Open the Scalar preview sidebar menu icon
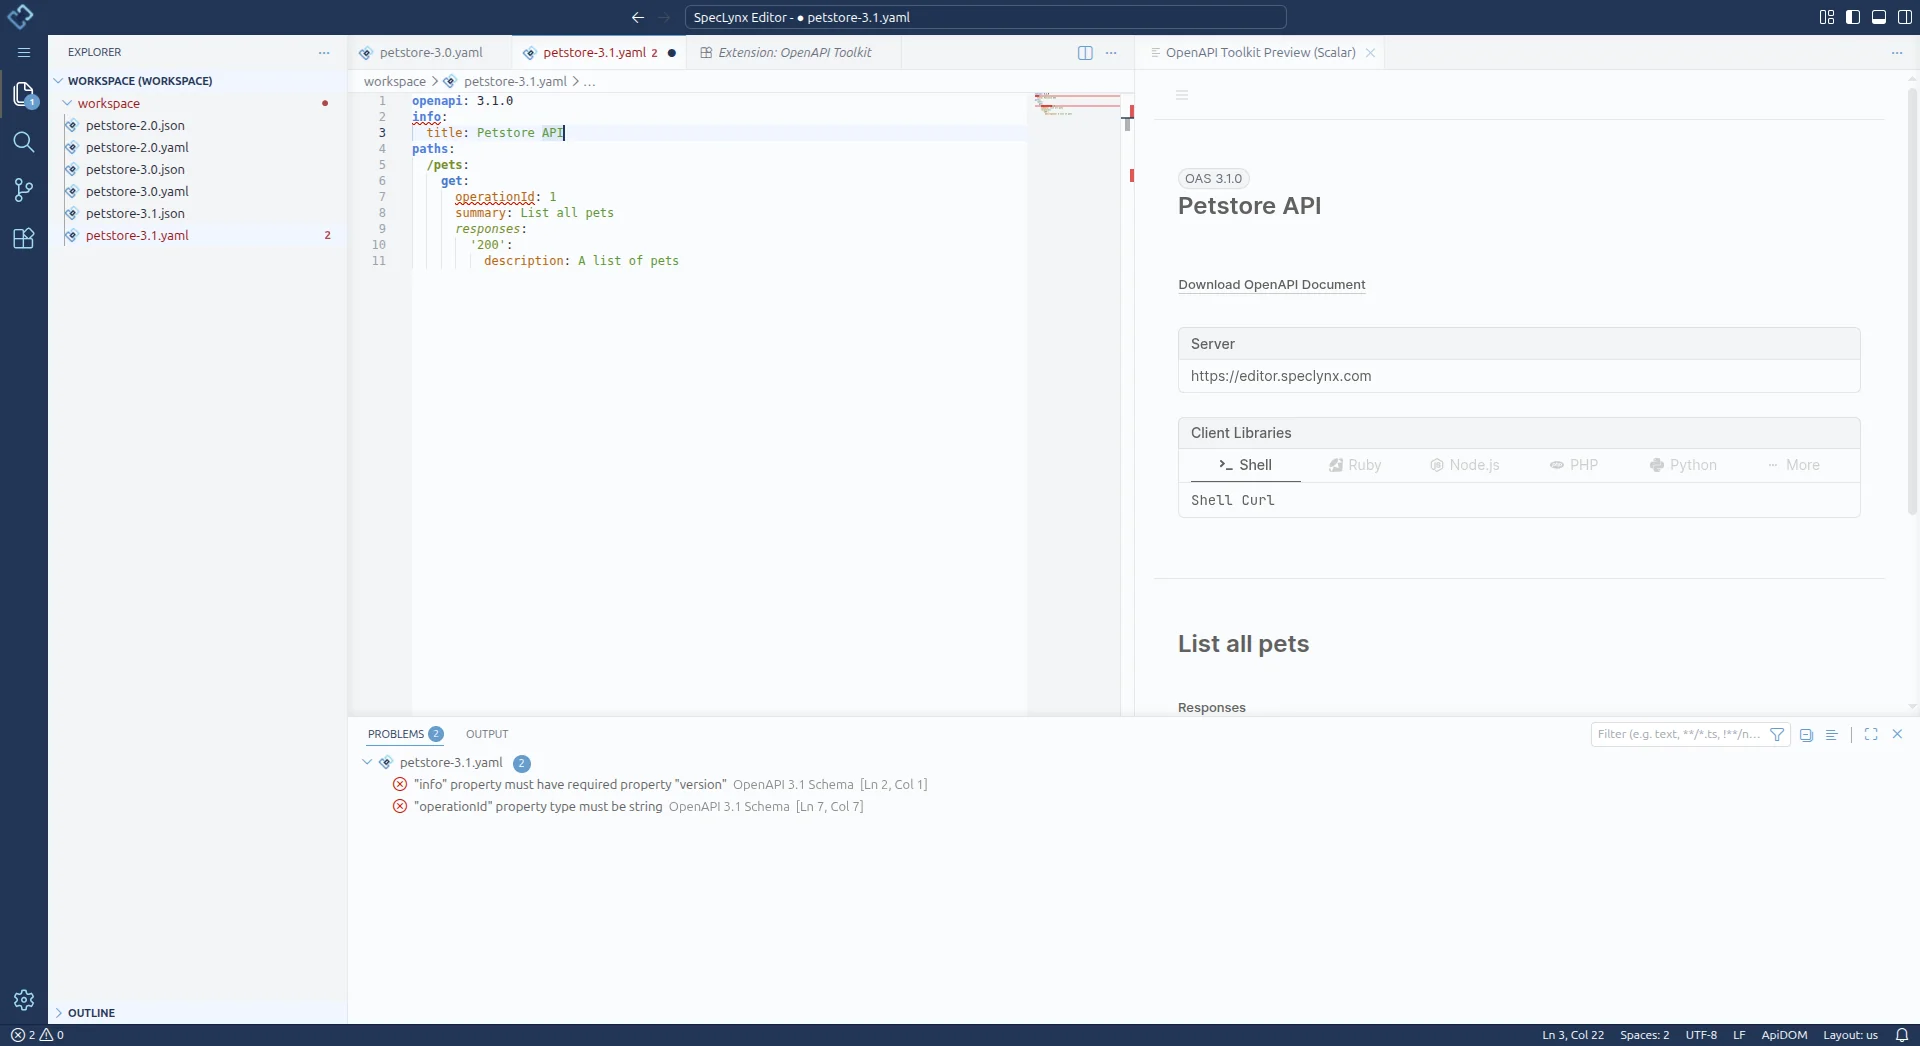This screenshot has width=1920, height=1046. tap(1182, 95)
